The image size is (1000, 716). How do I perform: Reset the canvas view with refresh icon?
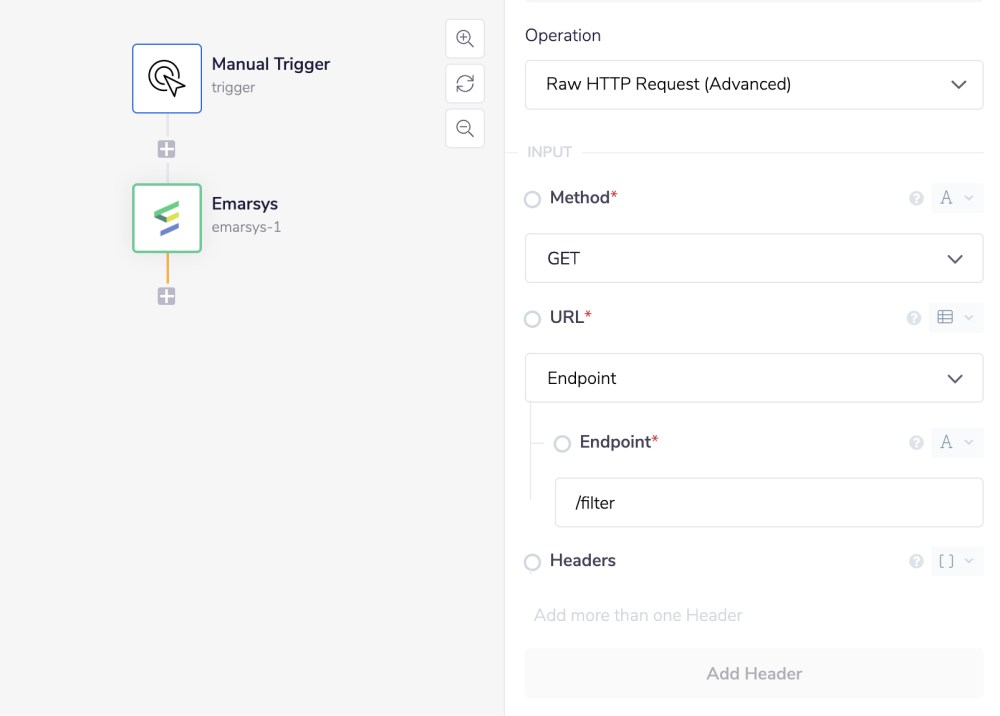pyautogui.click(x=465, y=84)
